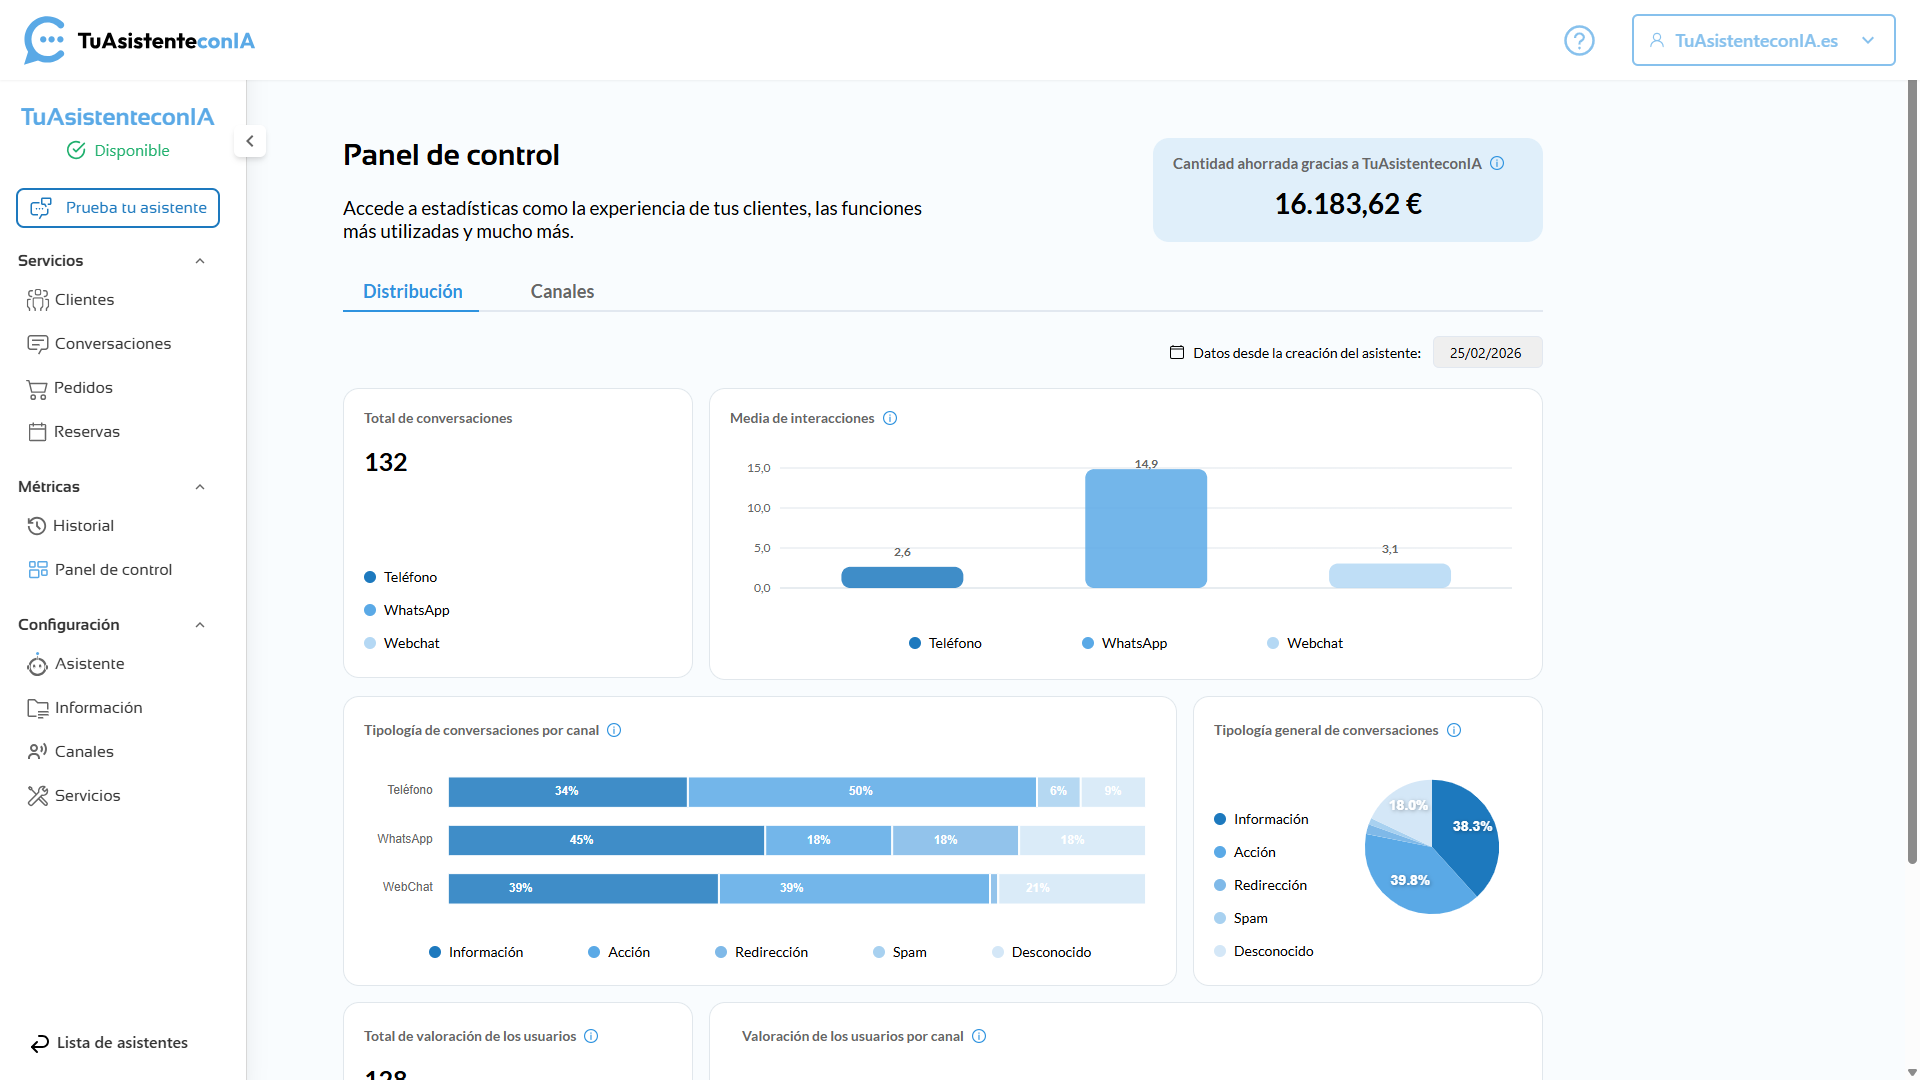Toggle WhatsApp legend in Total de conversaciones
Image resolution: width=1920 pixels, height=1080 pixels.
click(x=406, y=610)
